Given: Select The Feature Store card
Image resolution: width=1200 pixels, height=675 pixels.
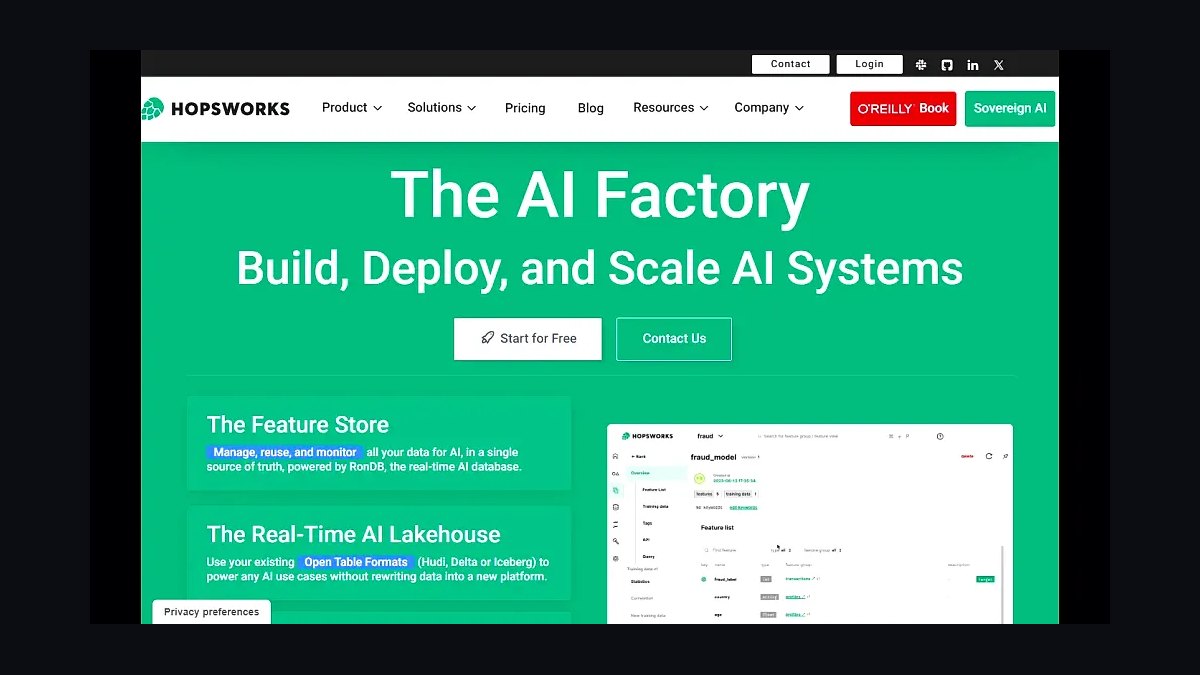Looking at the screenshot, I should [x=379, y=443].
